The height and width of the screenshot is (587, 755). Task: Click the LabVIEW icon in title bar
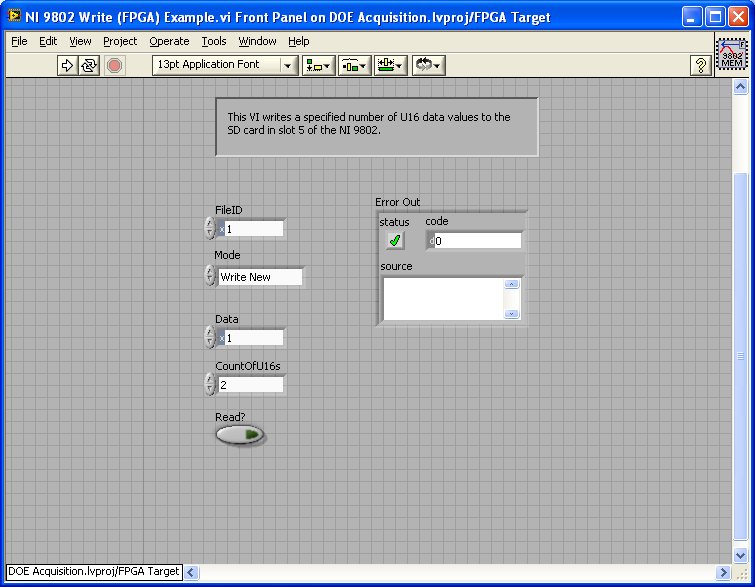[14, 16]
